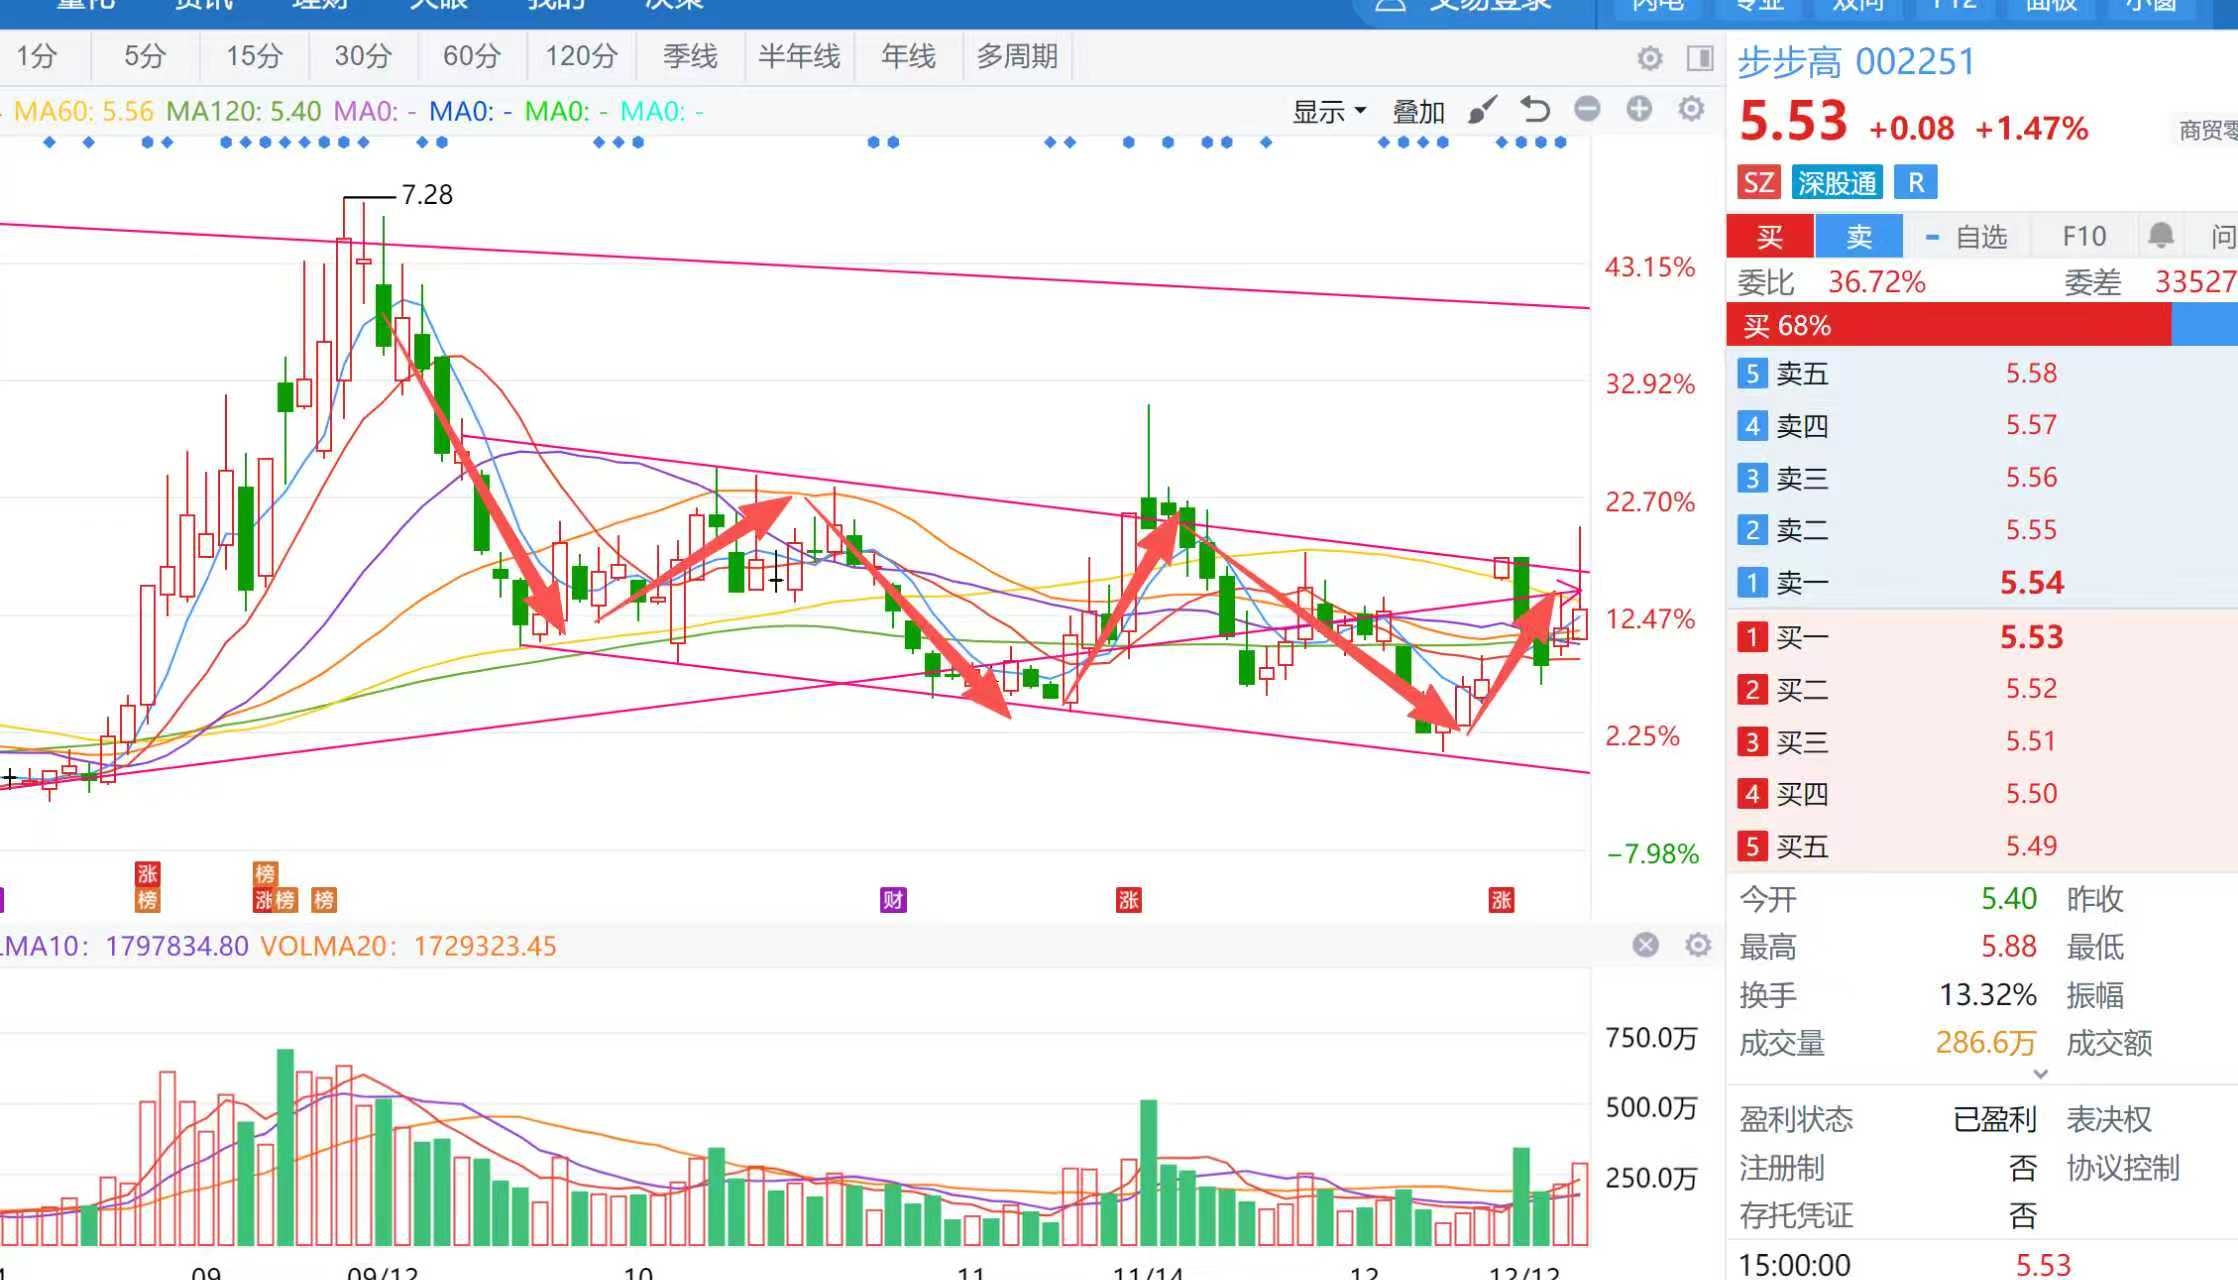Image resolution: width=2238 pixels, height=1280 pixels.
Task: Toggle side panel layout icon
Action: 1700,58
